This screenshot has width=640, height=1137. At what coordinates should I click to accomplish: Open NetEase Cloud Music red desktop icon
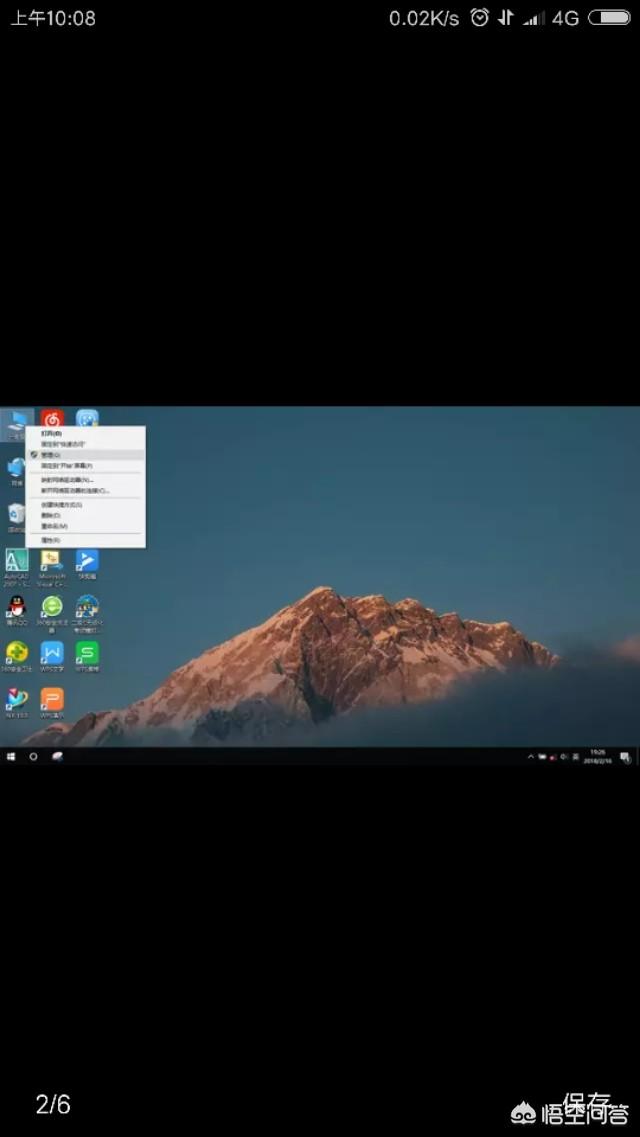(52, 418)
